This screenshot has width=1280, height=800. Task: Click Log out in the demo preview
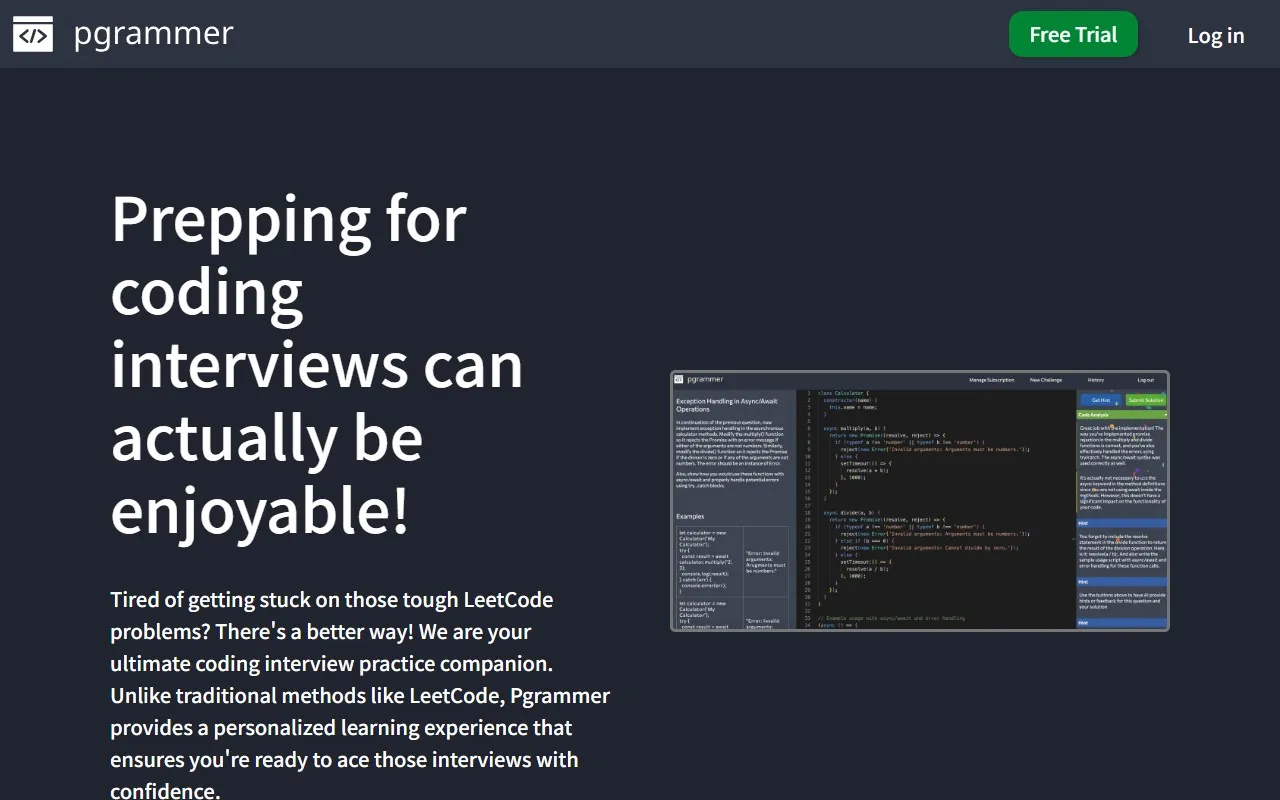(x=1145, y=380)
